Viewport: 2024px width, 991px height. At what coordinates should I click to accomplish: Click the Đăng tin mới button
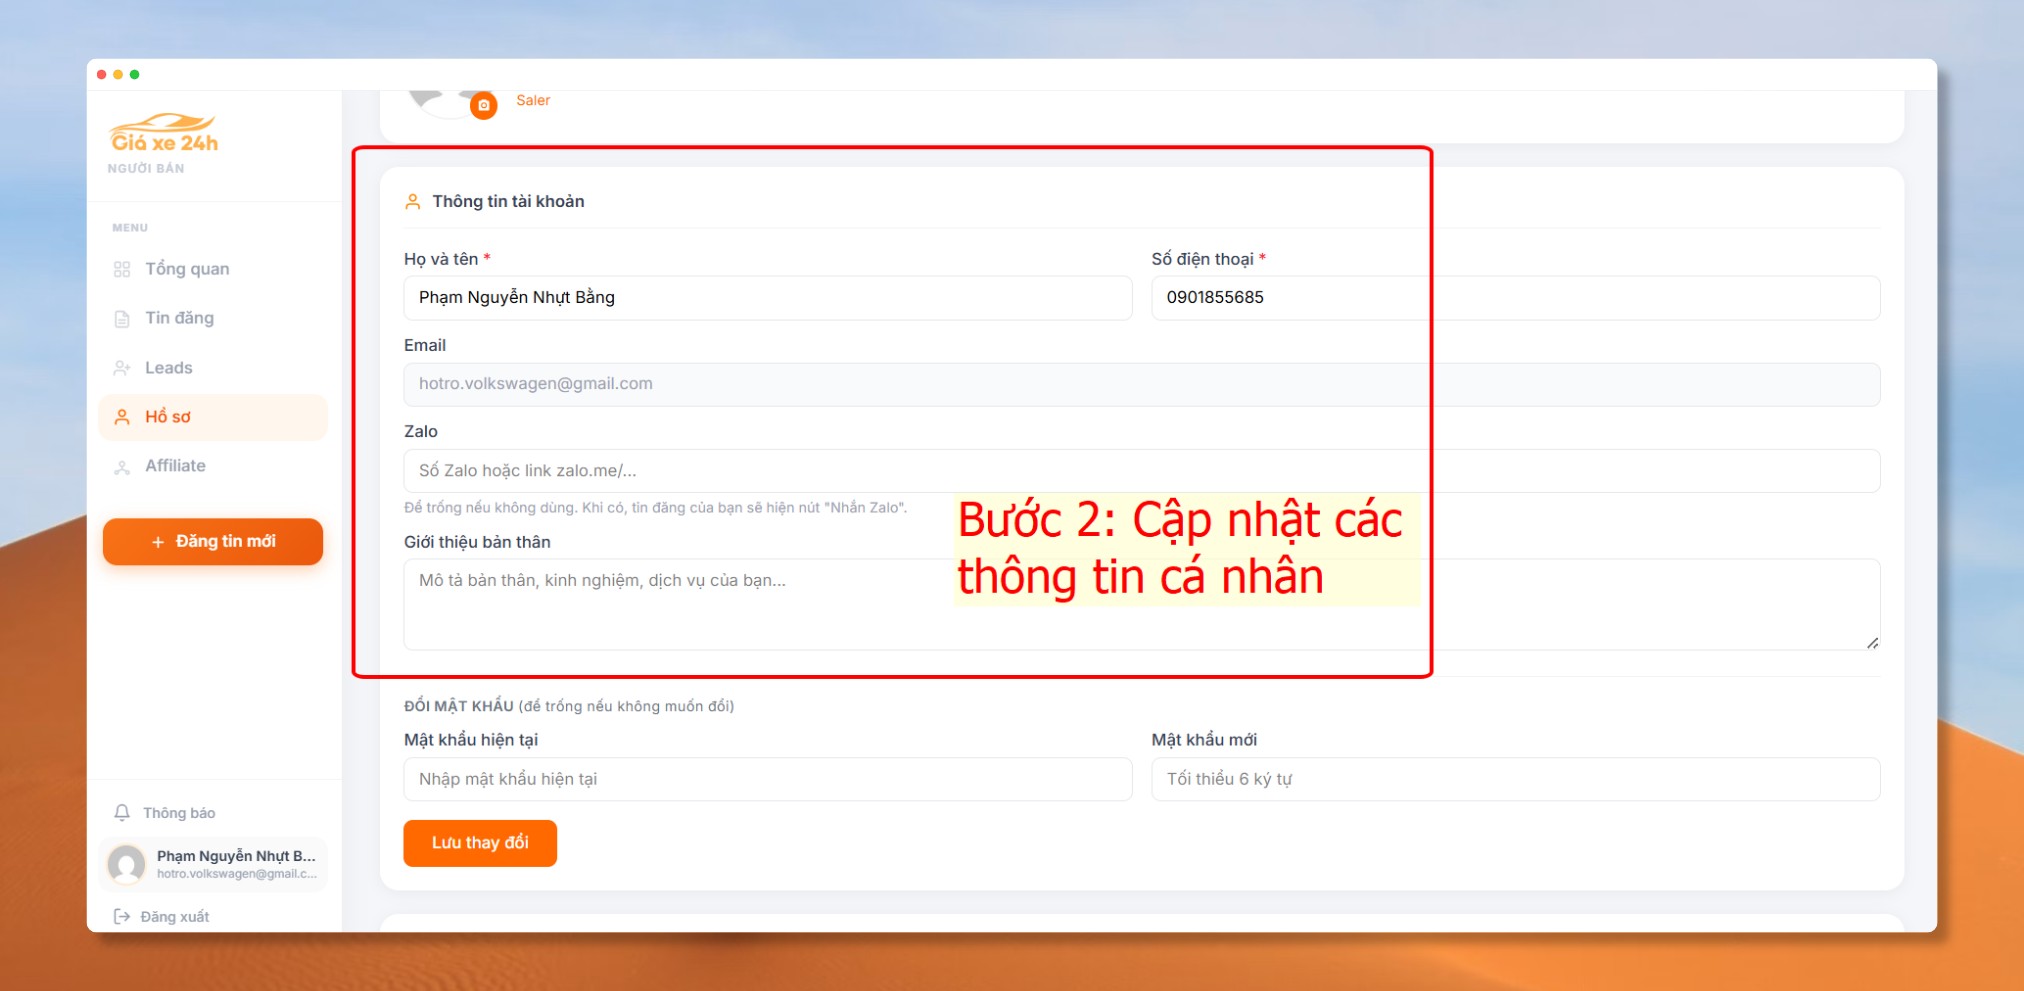click(x=213, y=541)
